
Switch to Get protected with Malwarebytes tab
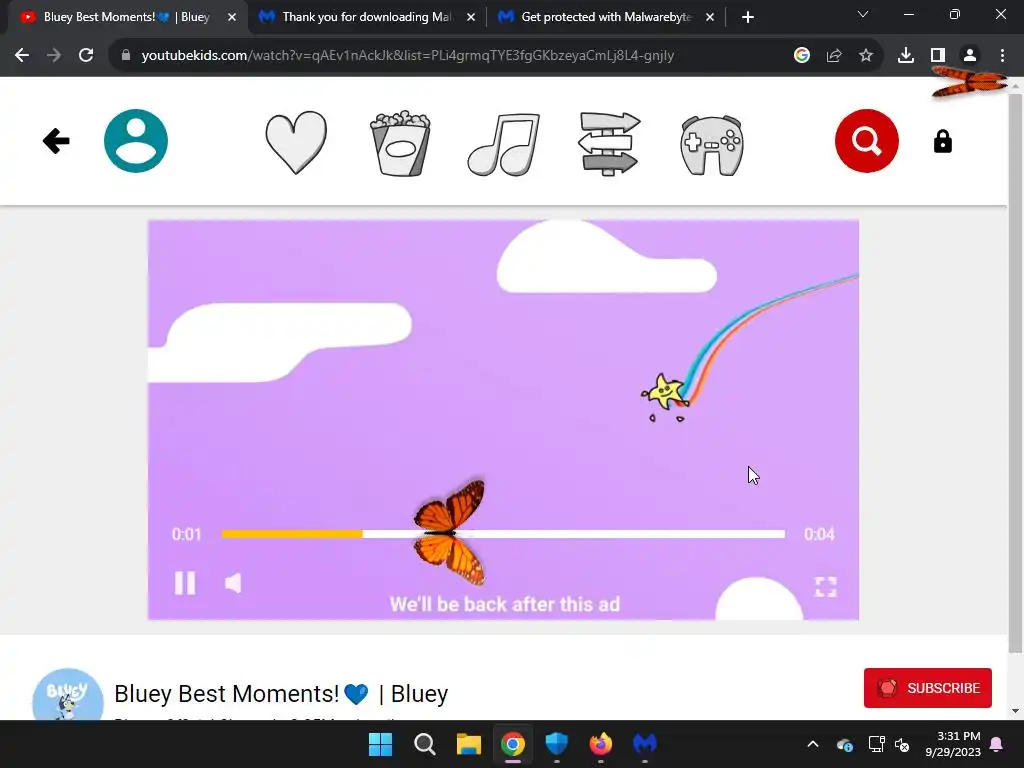coord(604,17)
